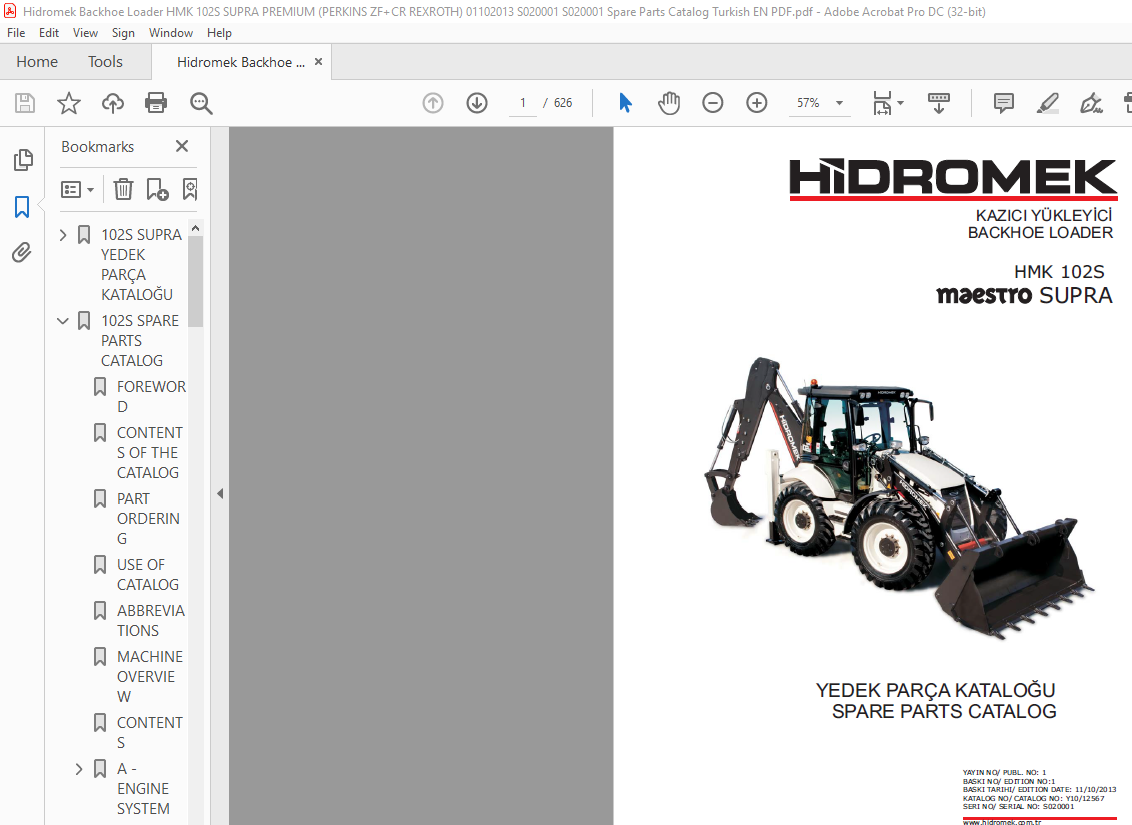Open Page Thumbnails panel icon
Viewport: 1132px width, 825px height.
pyautogui.click(x=23, y=160)
